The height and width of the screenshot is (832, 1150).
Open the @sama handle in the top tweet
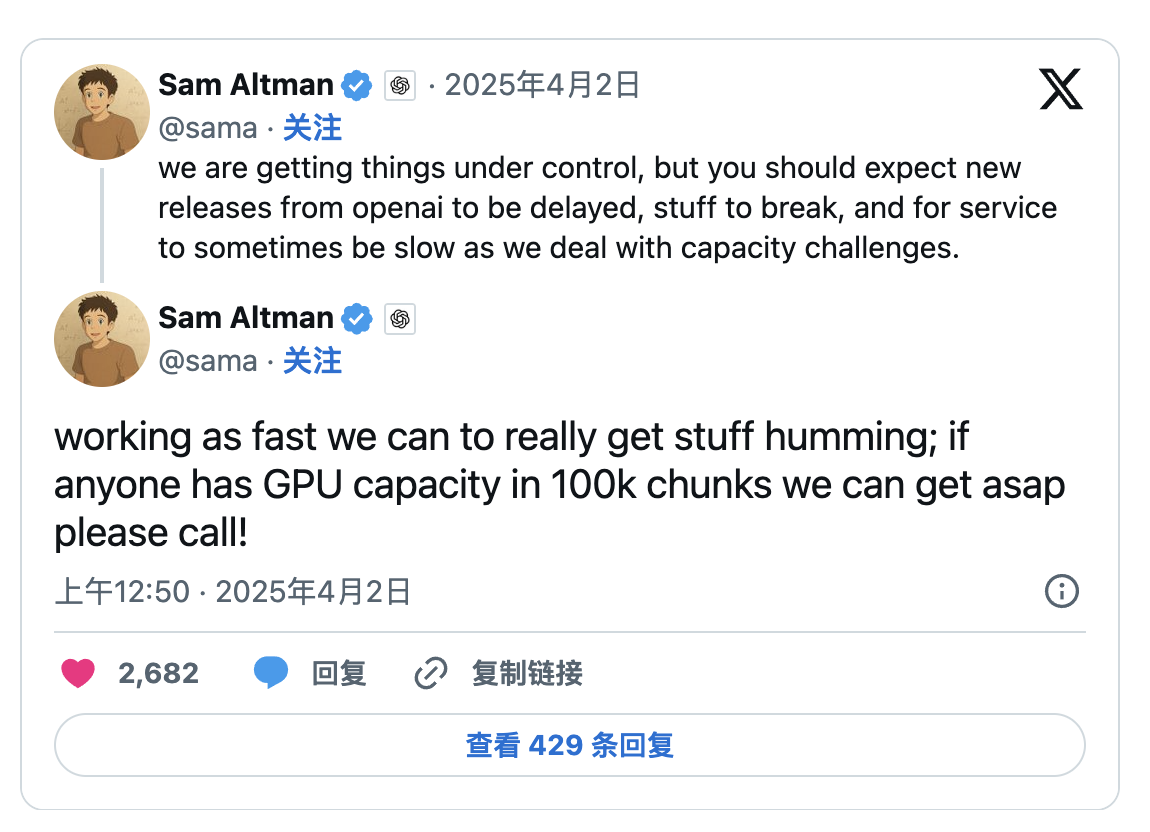207,128
